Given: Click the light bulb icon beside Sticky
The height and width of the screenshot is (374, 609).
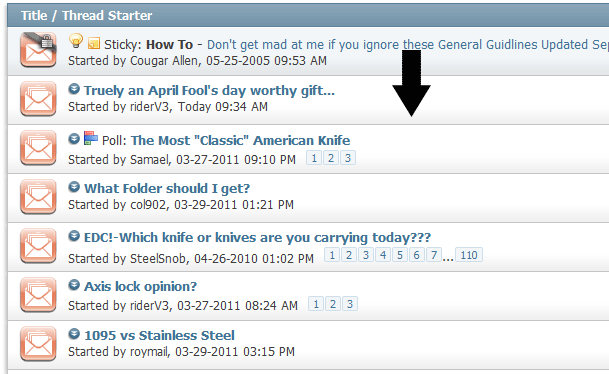Looking at the screenshot, I should (76, 41).
